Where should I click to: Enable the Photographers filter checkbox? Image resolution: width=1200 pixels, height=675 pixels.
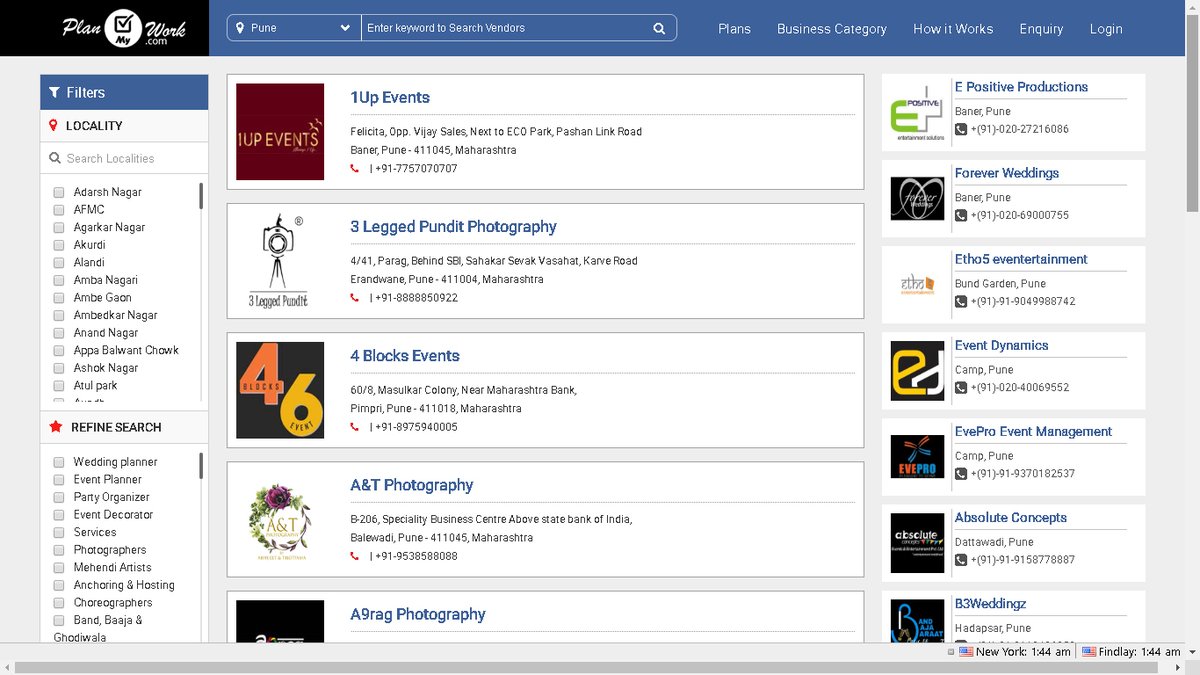coord(59,551)
